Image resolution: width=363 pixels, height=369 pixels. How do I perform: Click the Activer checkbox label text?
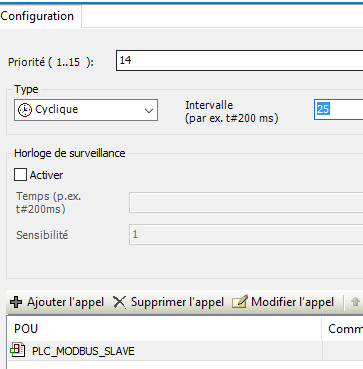(46, 175)
